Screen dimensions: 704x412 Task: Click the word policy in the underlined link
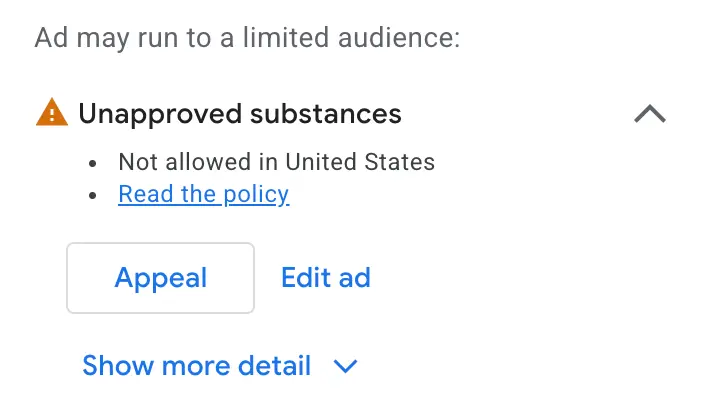[256, 195]
